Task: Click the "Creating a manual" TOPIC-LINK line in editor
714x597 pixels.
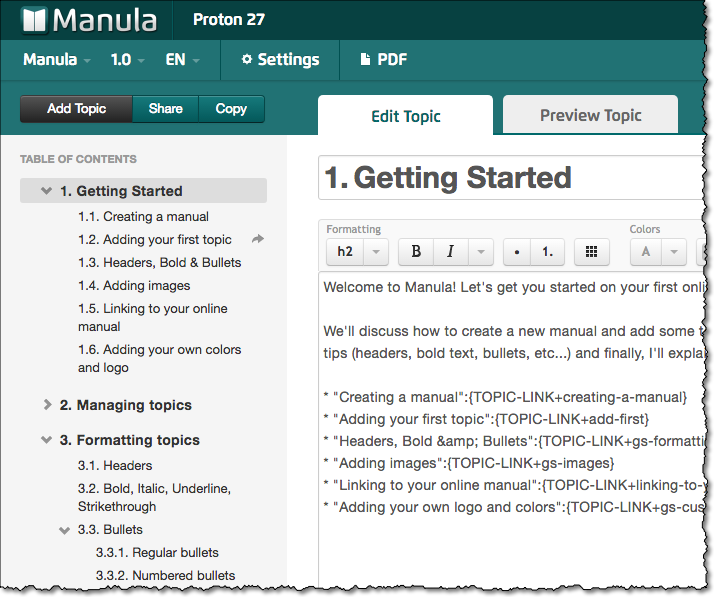Action: point(505,397)
